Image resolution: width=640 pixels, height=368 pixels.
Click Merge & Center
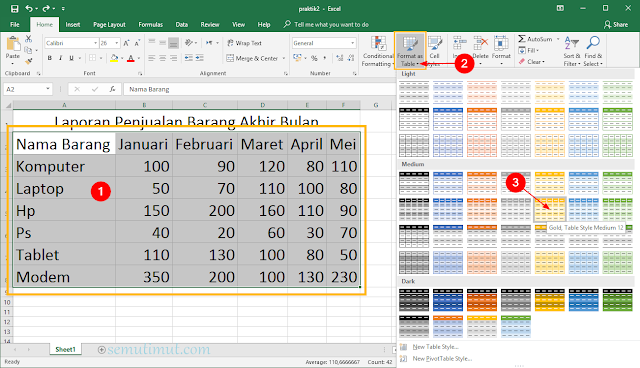(252, 58)
